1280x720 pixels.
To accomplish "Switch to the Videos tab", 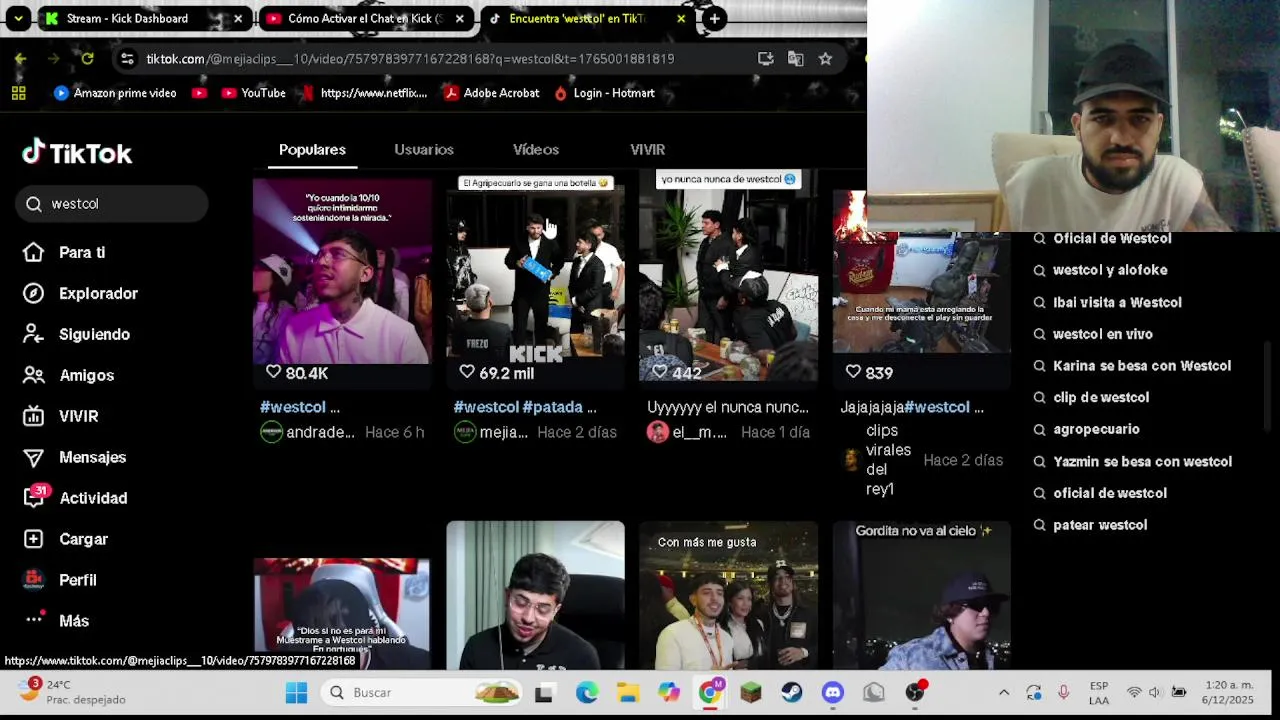I will (x=536, y=149).
